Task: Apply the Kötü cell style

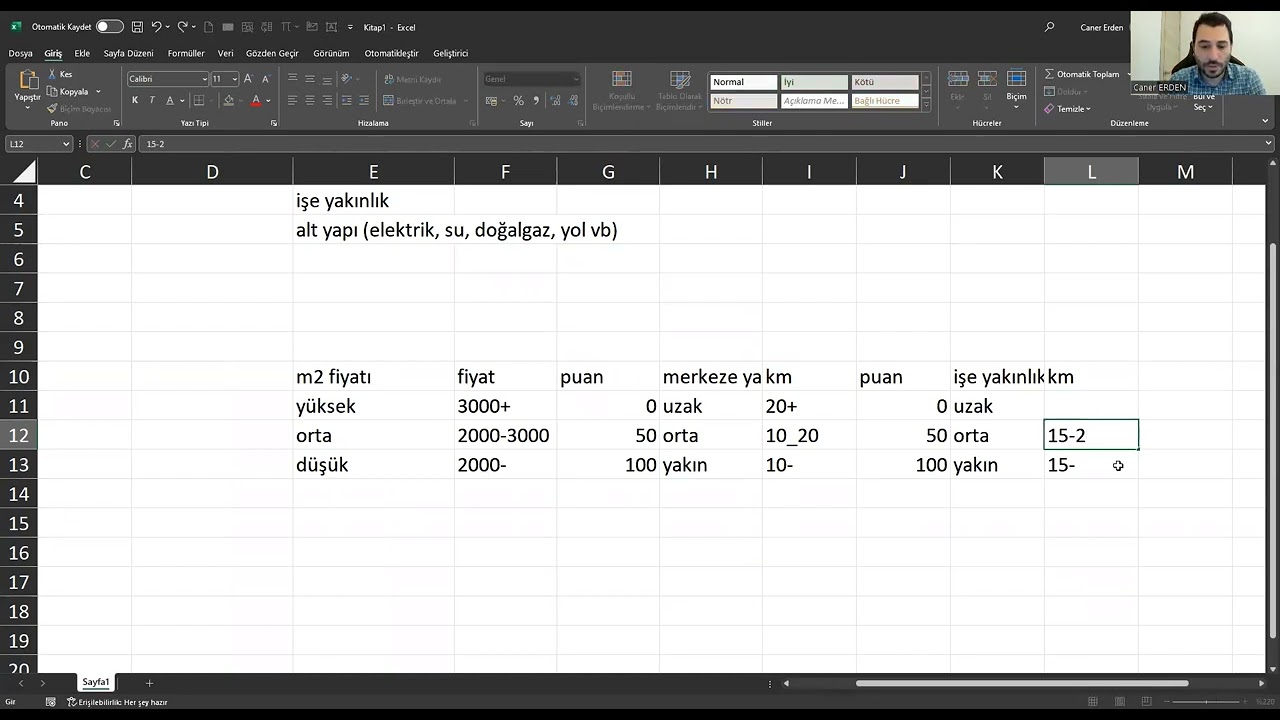Action: tap(885, 82)
